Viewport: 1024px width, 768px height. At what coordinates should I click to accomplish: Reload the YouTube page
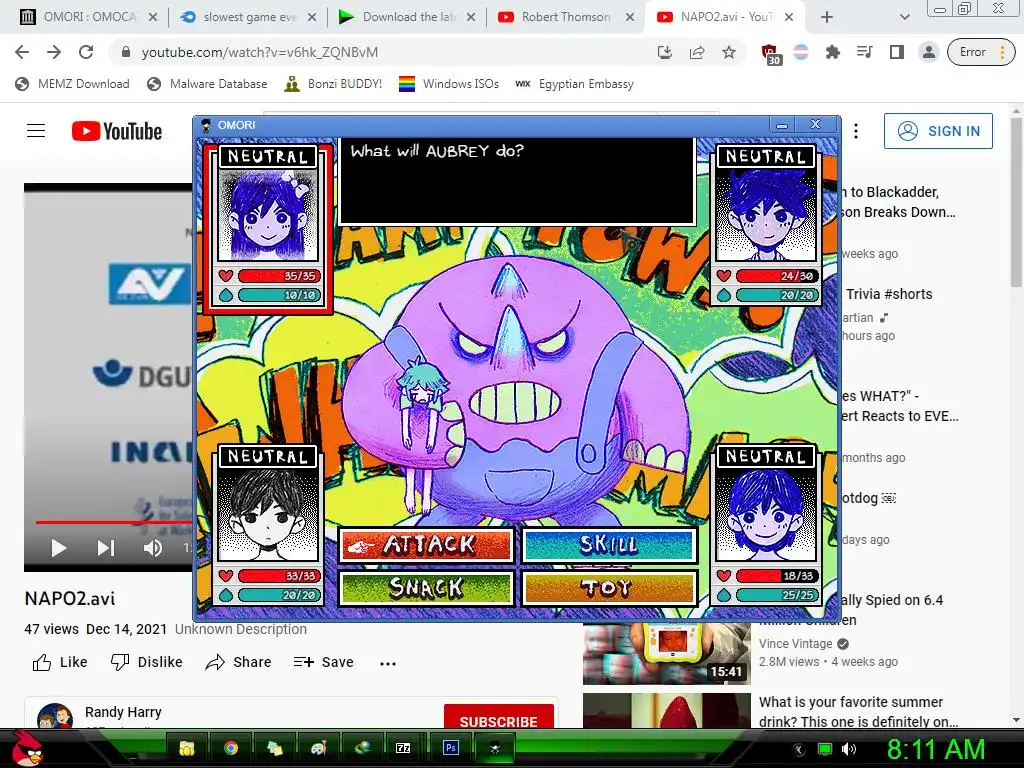tap(86, 52)
